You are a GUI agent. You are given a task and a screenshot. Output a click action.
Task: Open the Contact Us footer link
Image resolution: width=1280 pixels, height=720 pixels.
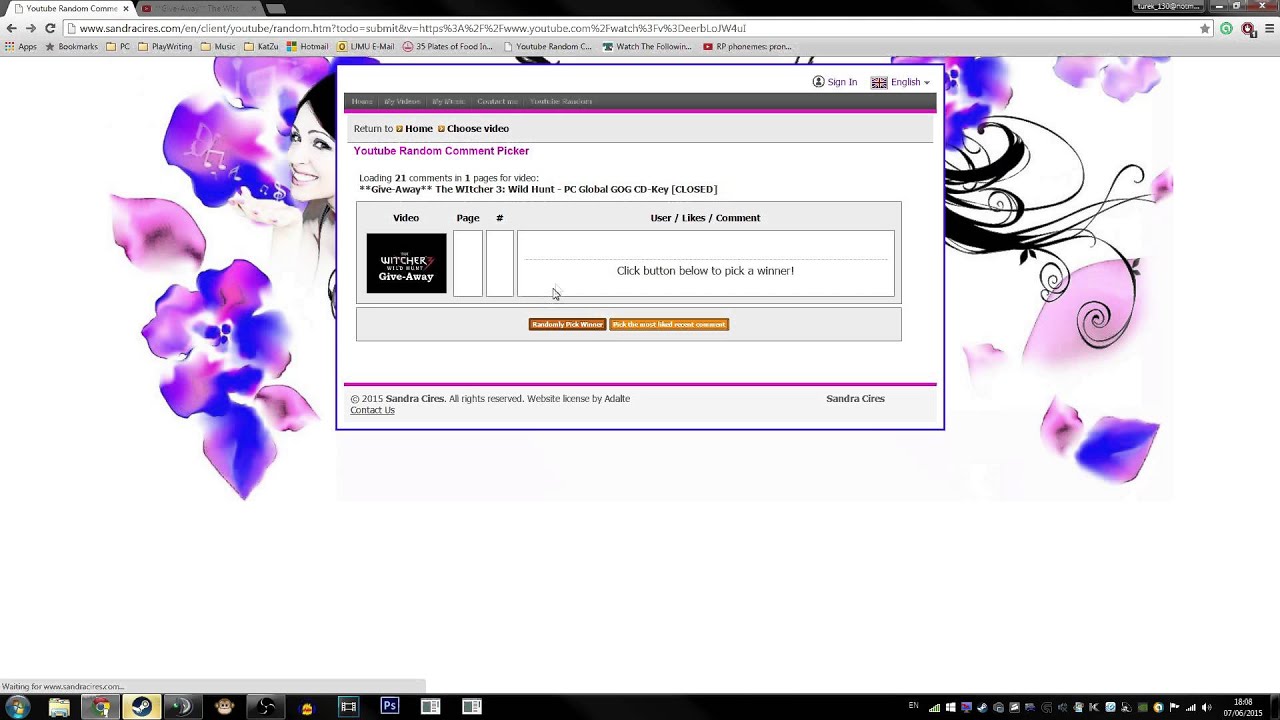372,410
